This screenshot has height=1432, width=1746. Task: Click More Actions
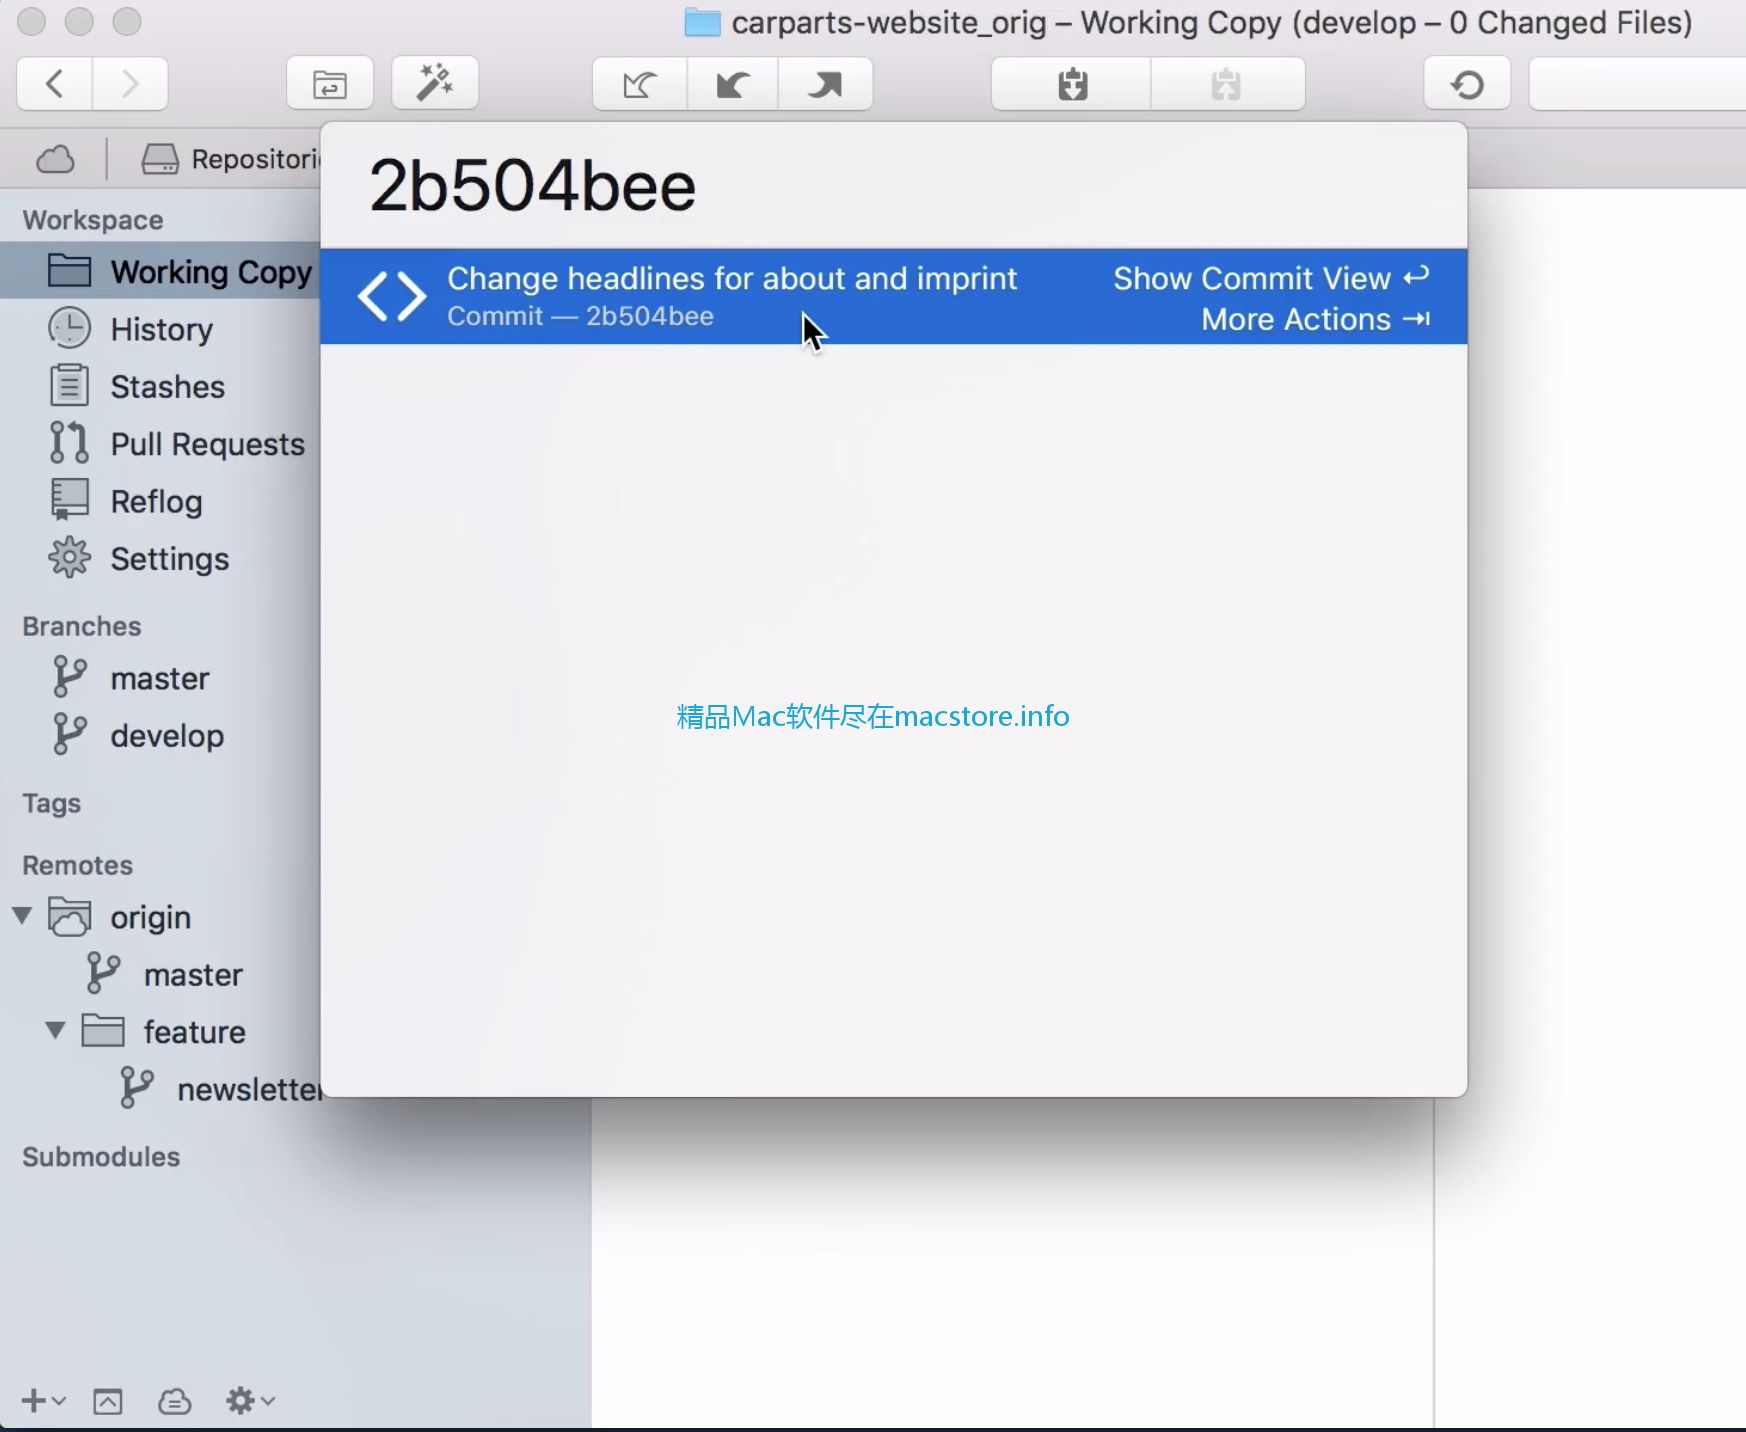tap(1315, 319)
